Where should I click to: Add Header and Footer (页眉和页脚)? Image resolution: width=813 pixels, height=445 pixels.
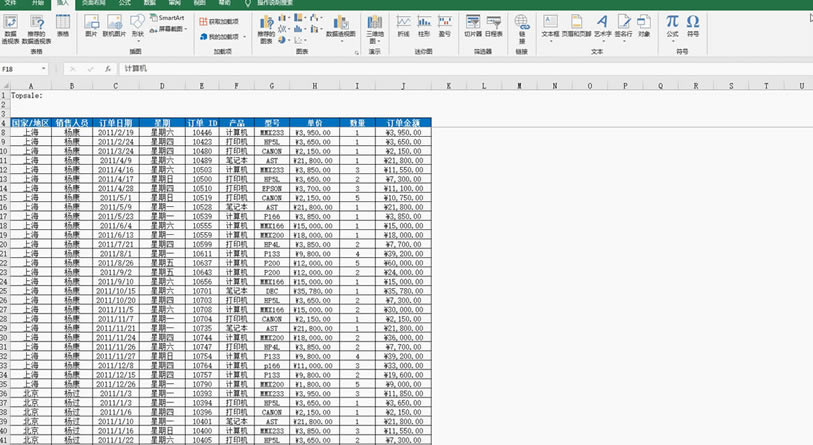[576, 26]
